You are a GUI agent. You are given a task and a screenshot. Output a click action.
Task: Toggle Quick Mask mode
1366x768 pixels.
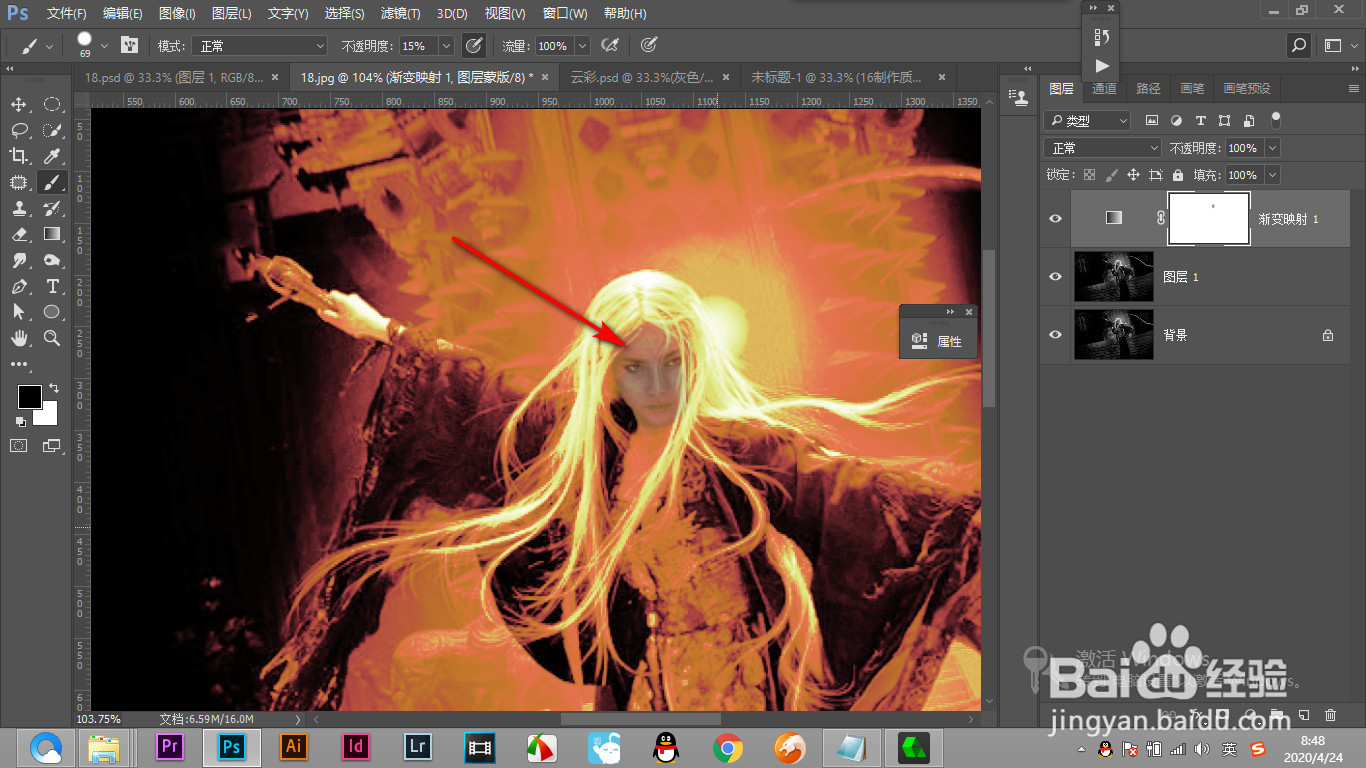click(x=18, y=445)
